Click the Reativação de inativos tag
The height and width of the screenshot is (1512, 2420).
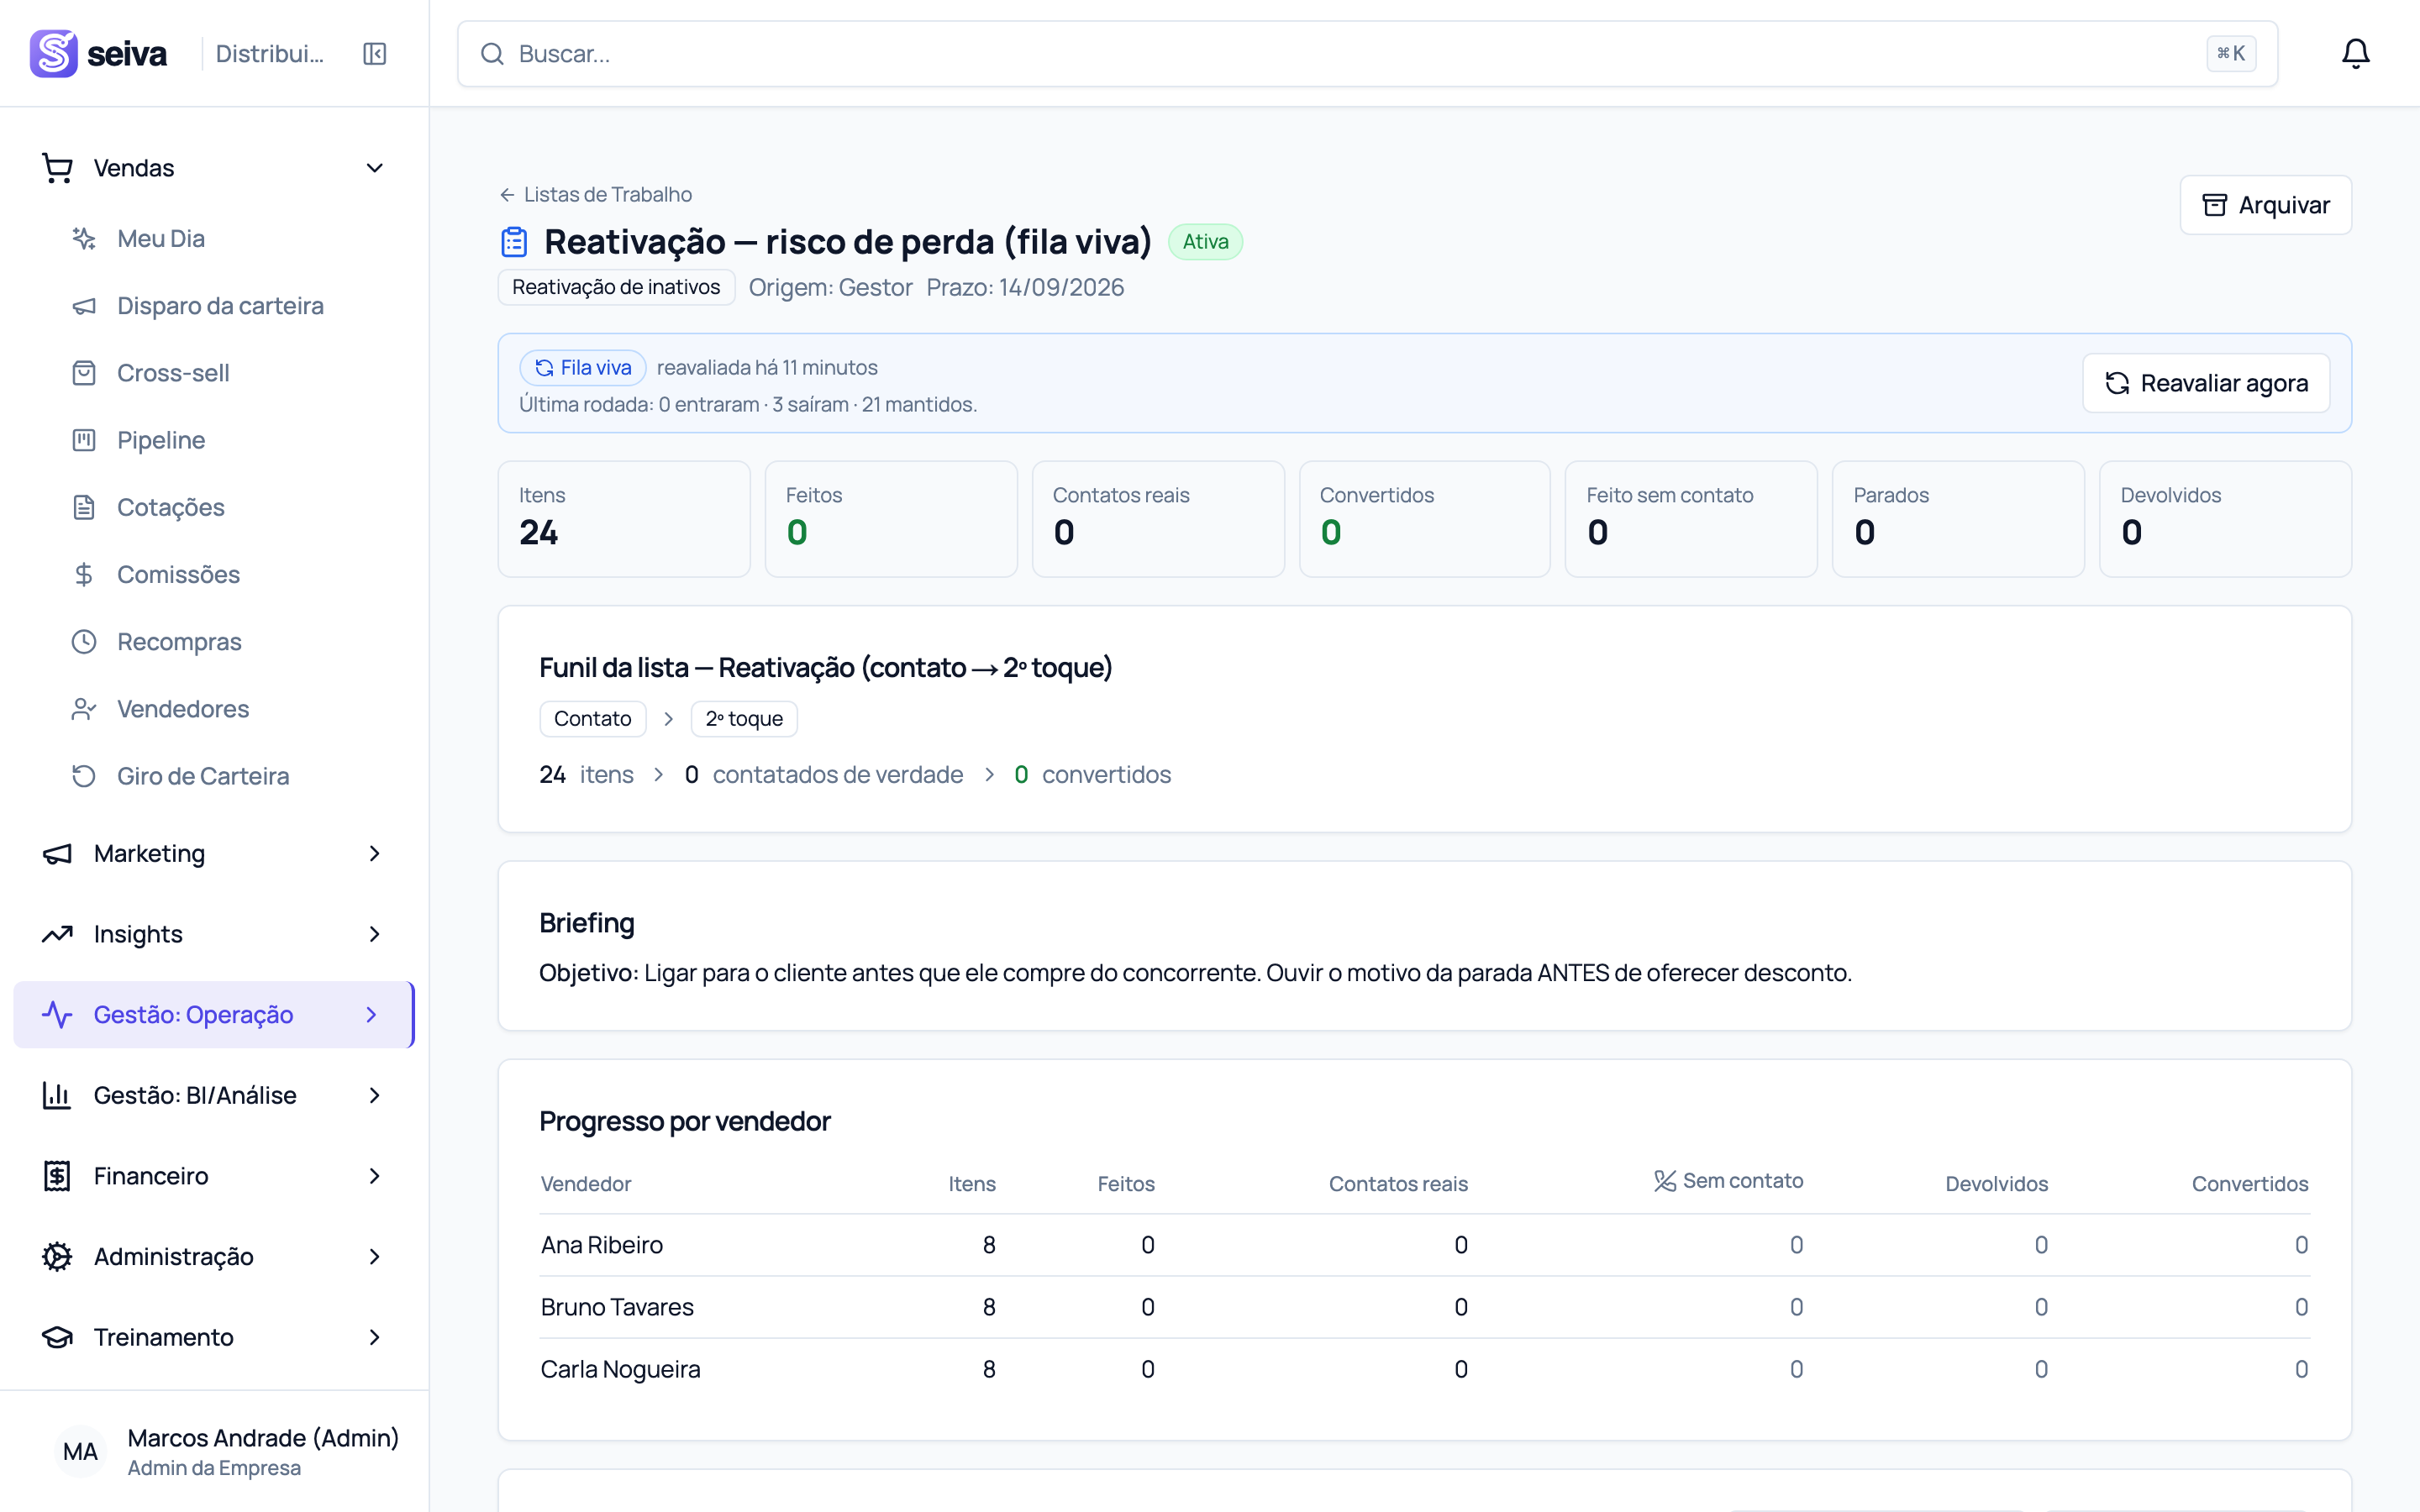(616, 287)
